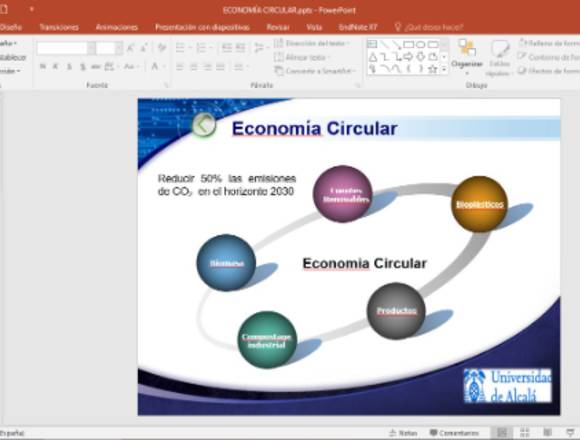Open the numbered list dropdown
Viewport: 580px width, 440px height.
tap(211, 48)
